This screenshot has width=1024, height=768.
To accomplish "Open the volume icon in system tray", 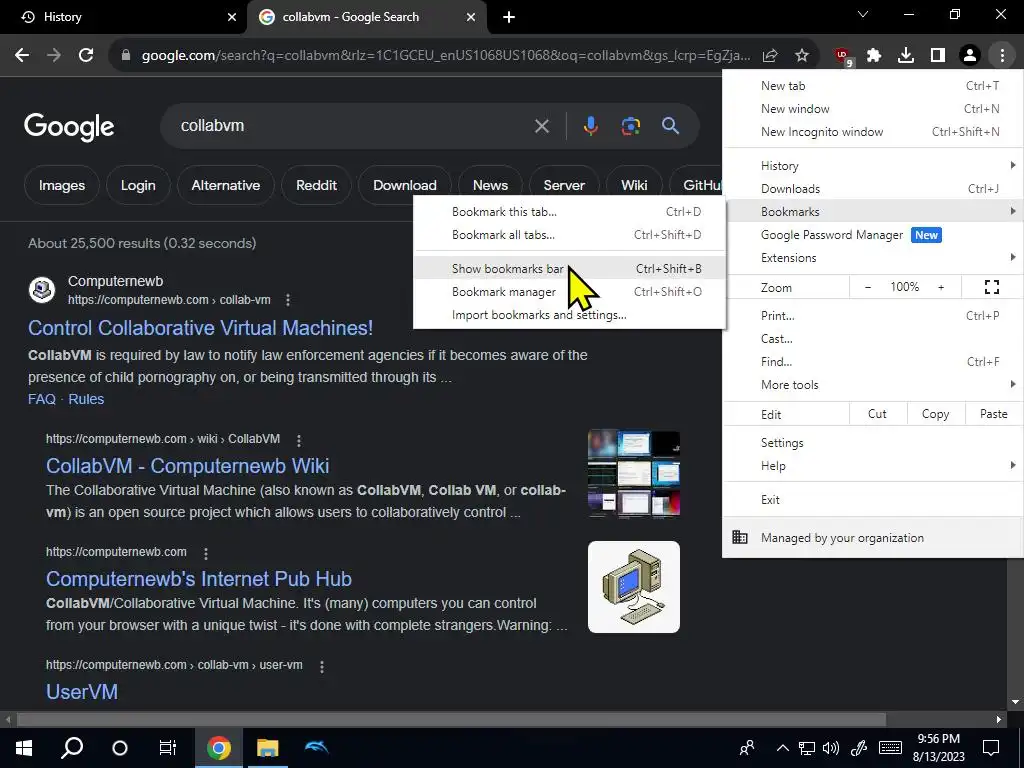I will [x=831, y=748].
